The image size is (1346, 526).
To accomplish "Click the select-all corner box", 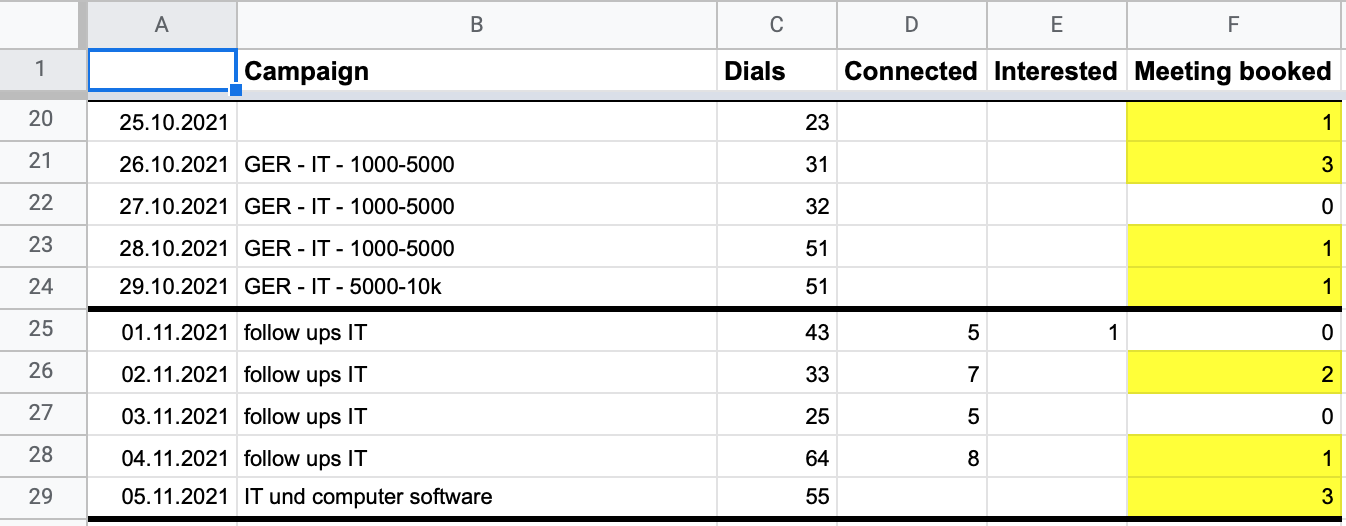I will (x=41, y=25).
